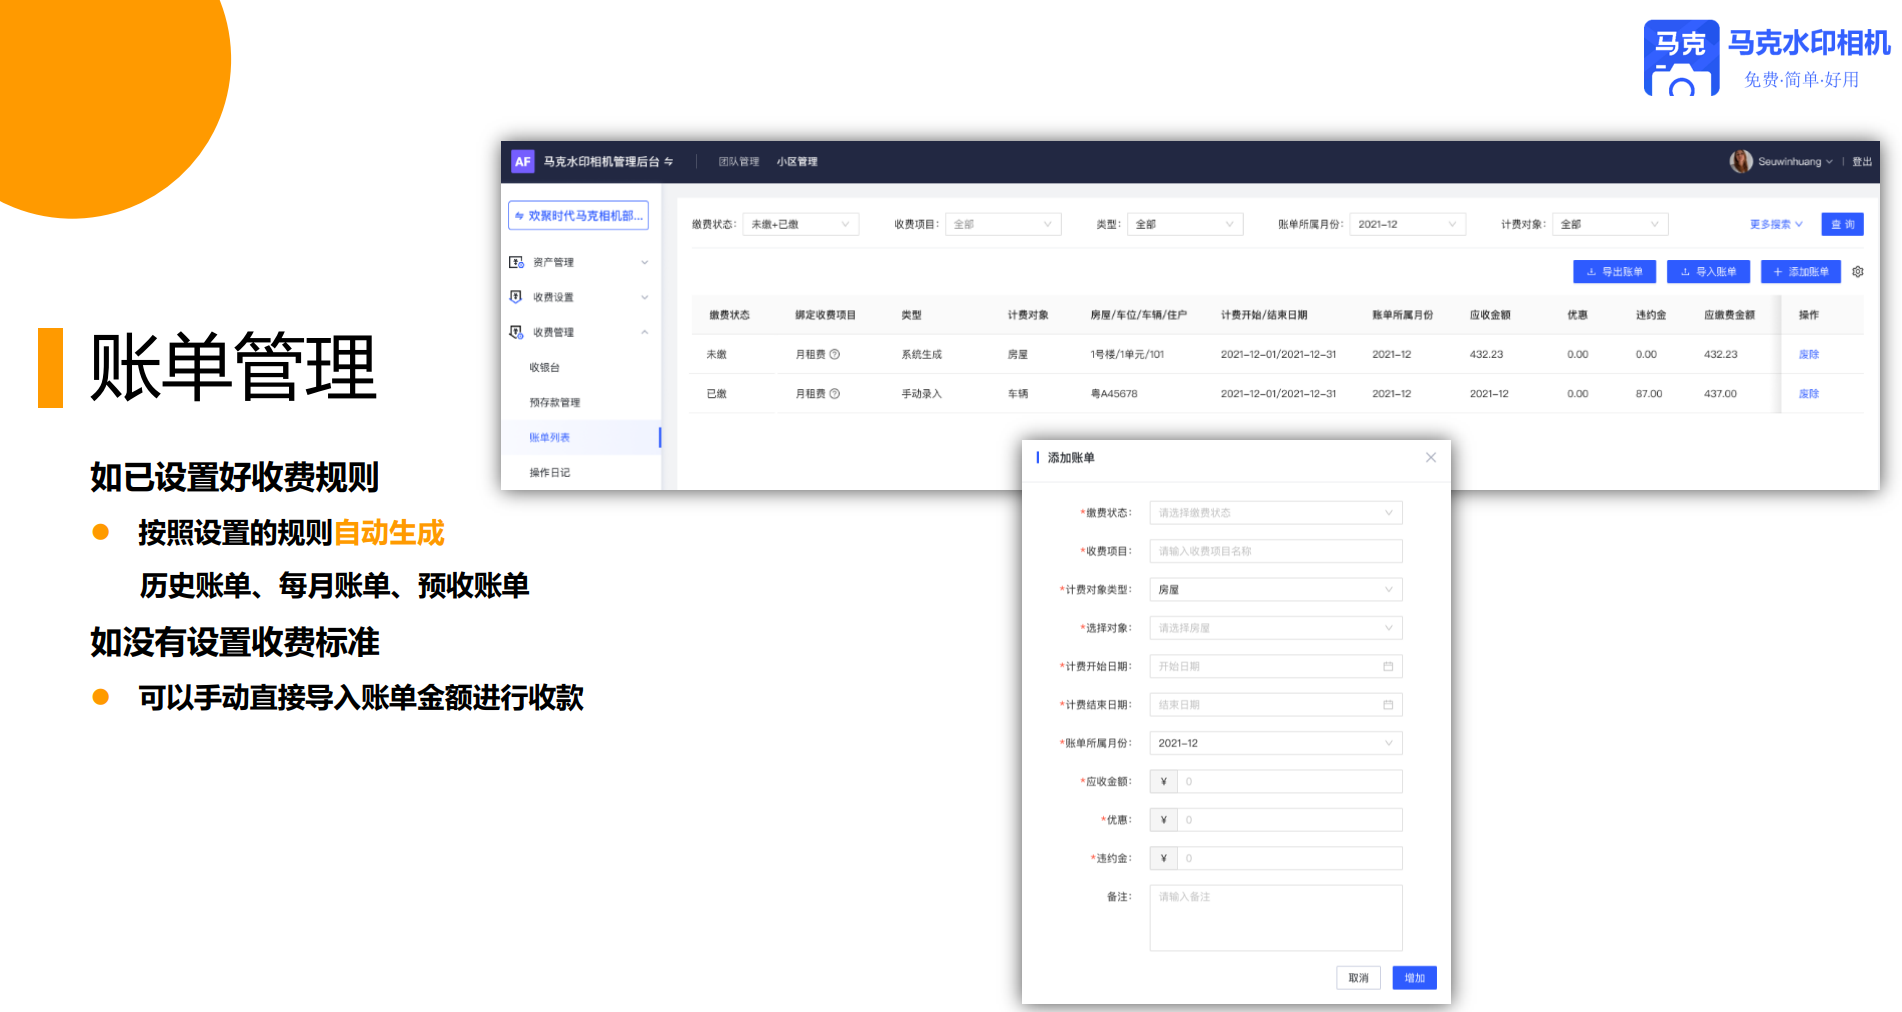Click the AF logo in admin header

point(522,161)
